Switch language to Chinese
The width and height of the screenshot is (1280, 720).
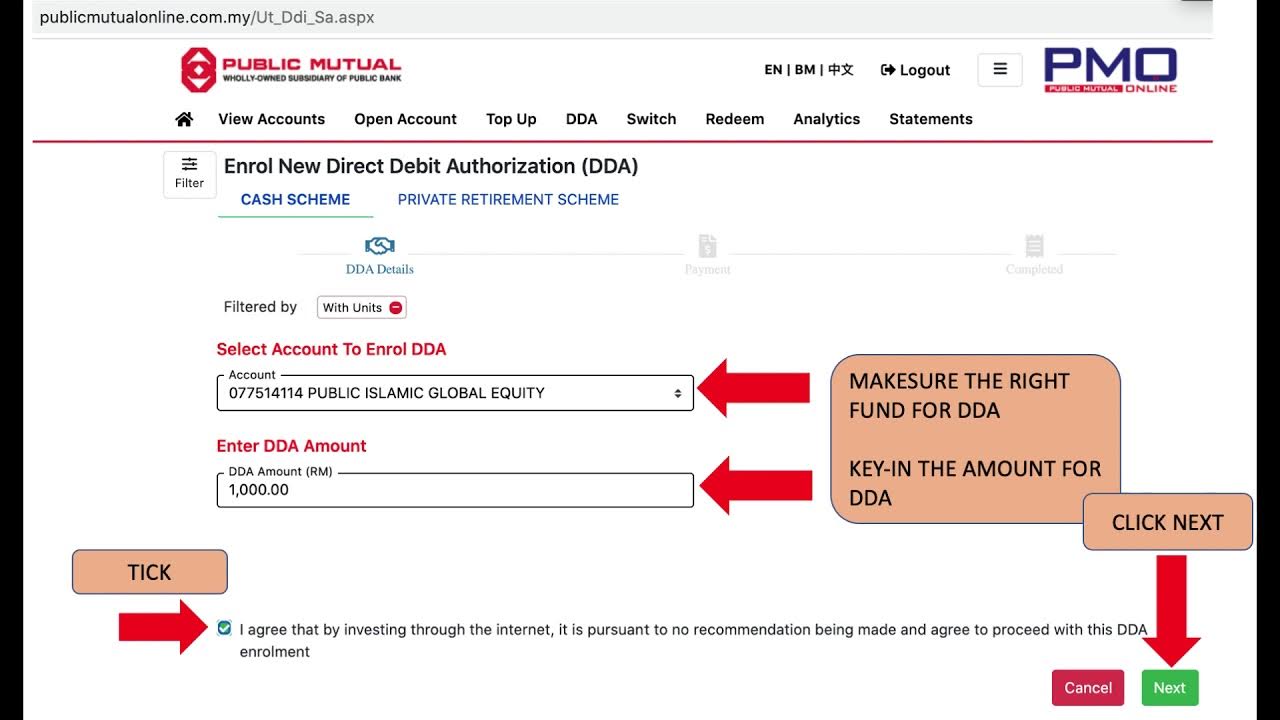click(x=841, y=70)
